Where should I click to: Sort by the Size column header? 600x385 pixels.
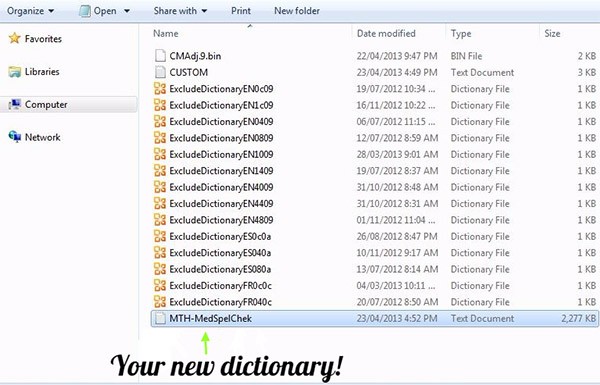click(552, 34)
